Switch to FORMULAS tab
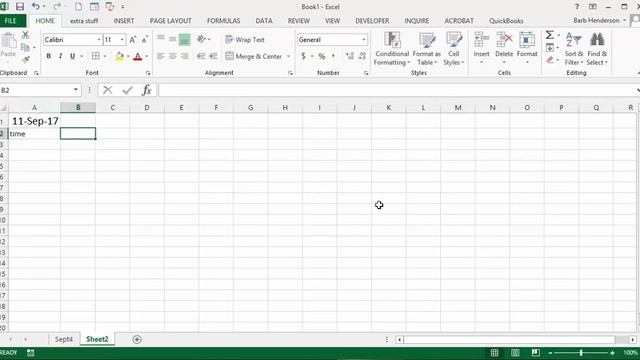This screenshot has height=360, width=640. [223, 21]
